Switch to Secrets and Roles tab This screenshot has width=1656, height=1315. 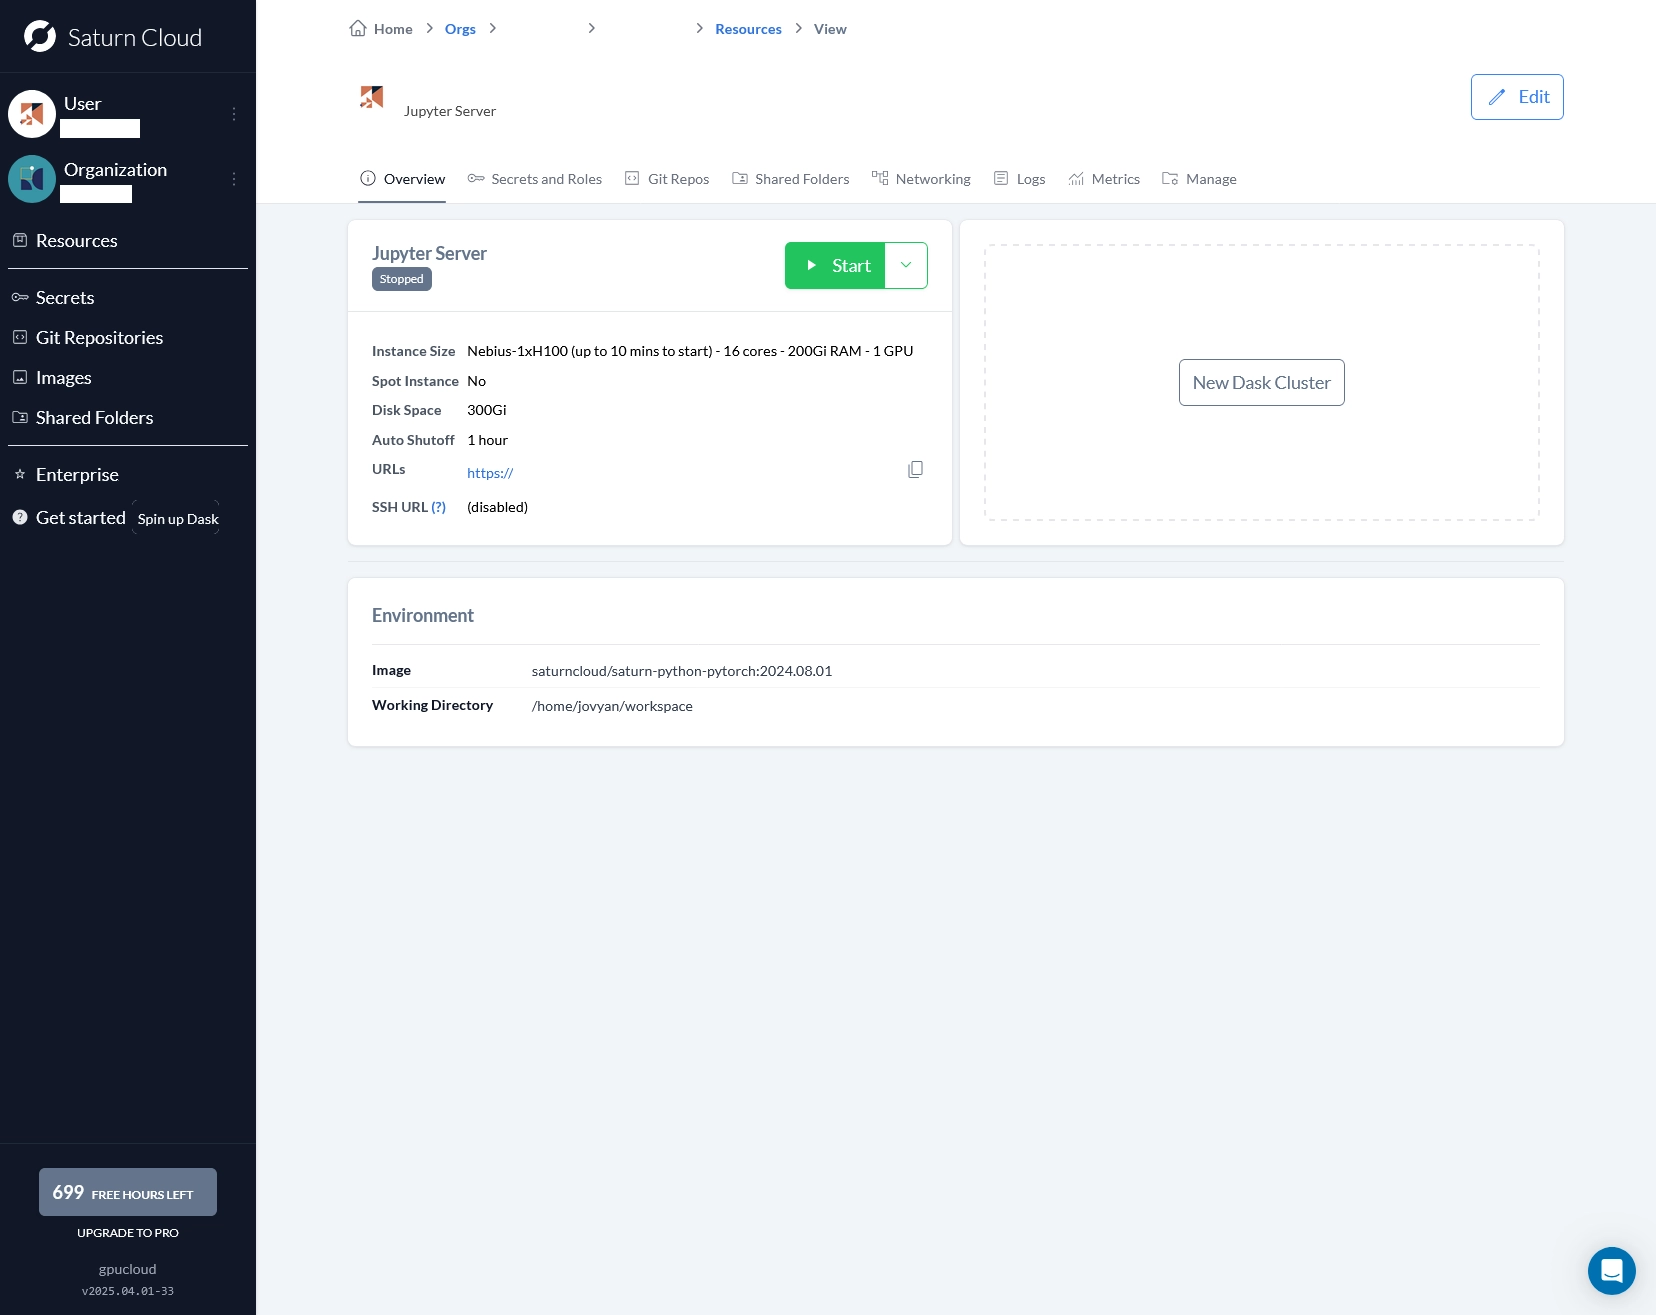point(535,179)
